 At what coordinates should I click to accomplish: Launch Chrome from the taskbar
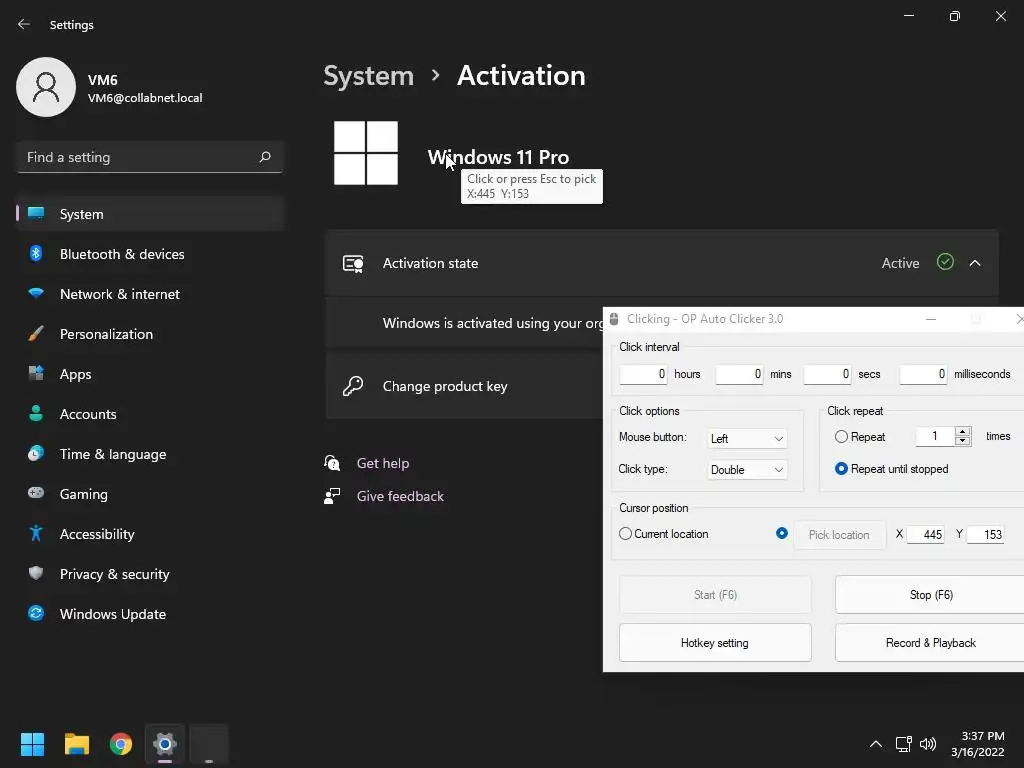(121, 744)
